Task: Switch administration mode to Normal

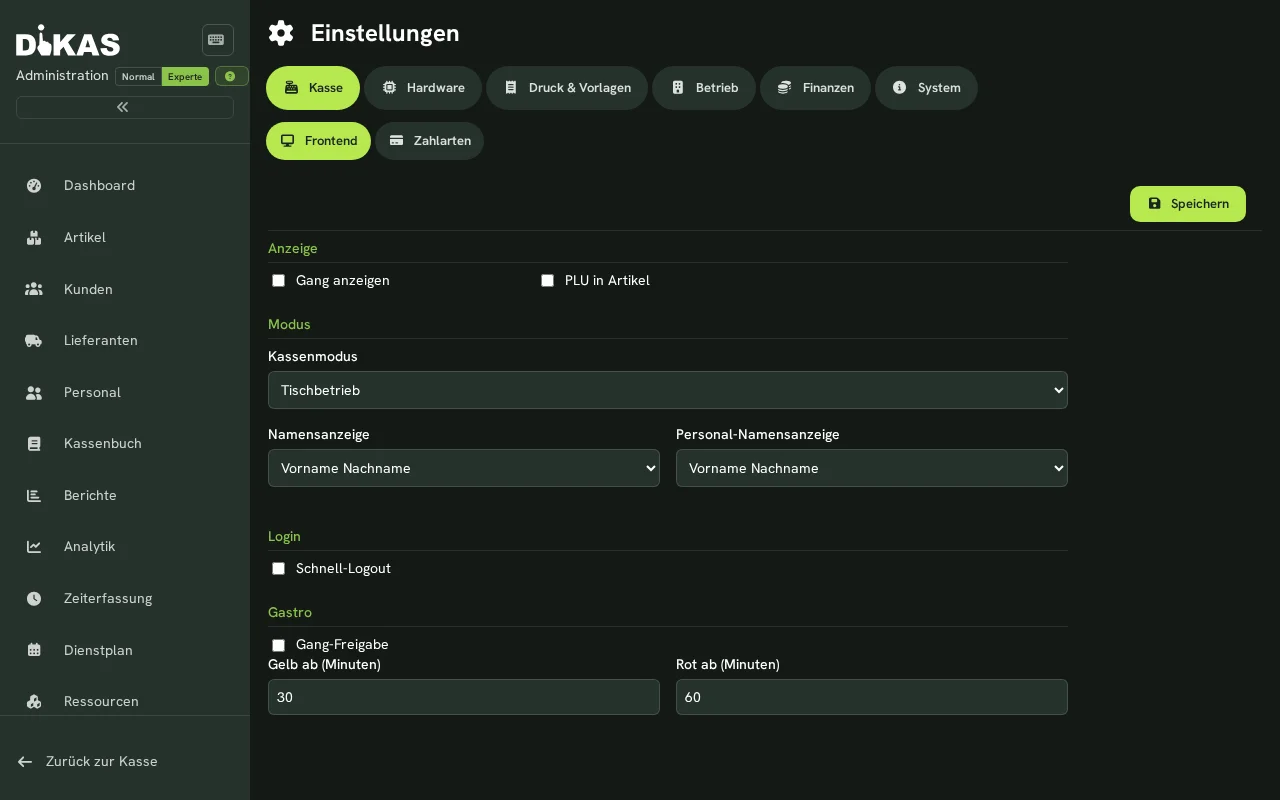Action: pos(138,77)
